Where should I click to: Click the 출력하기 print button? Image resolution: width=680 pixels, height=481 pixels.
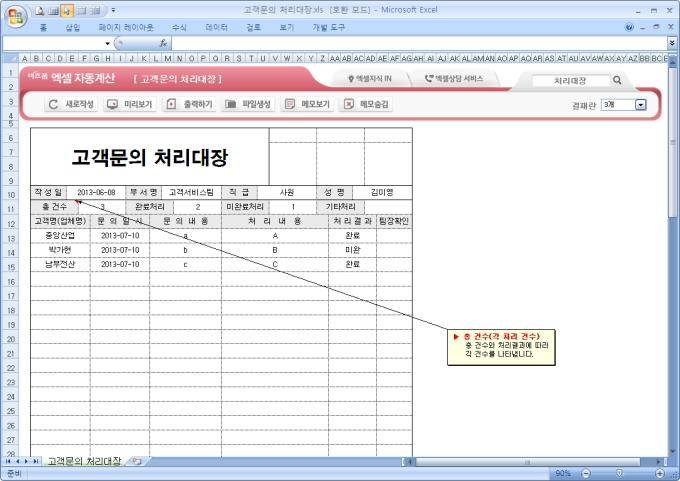pos(190,104)
